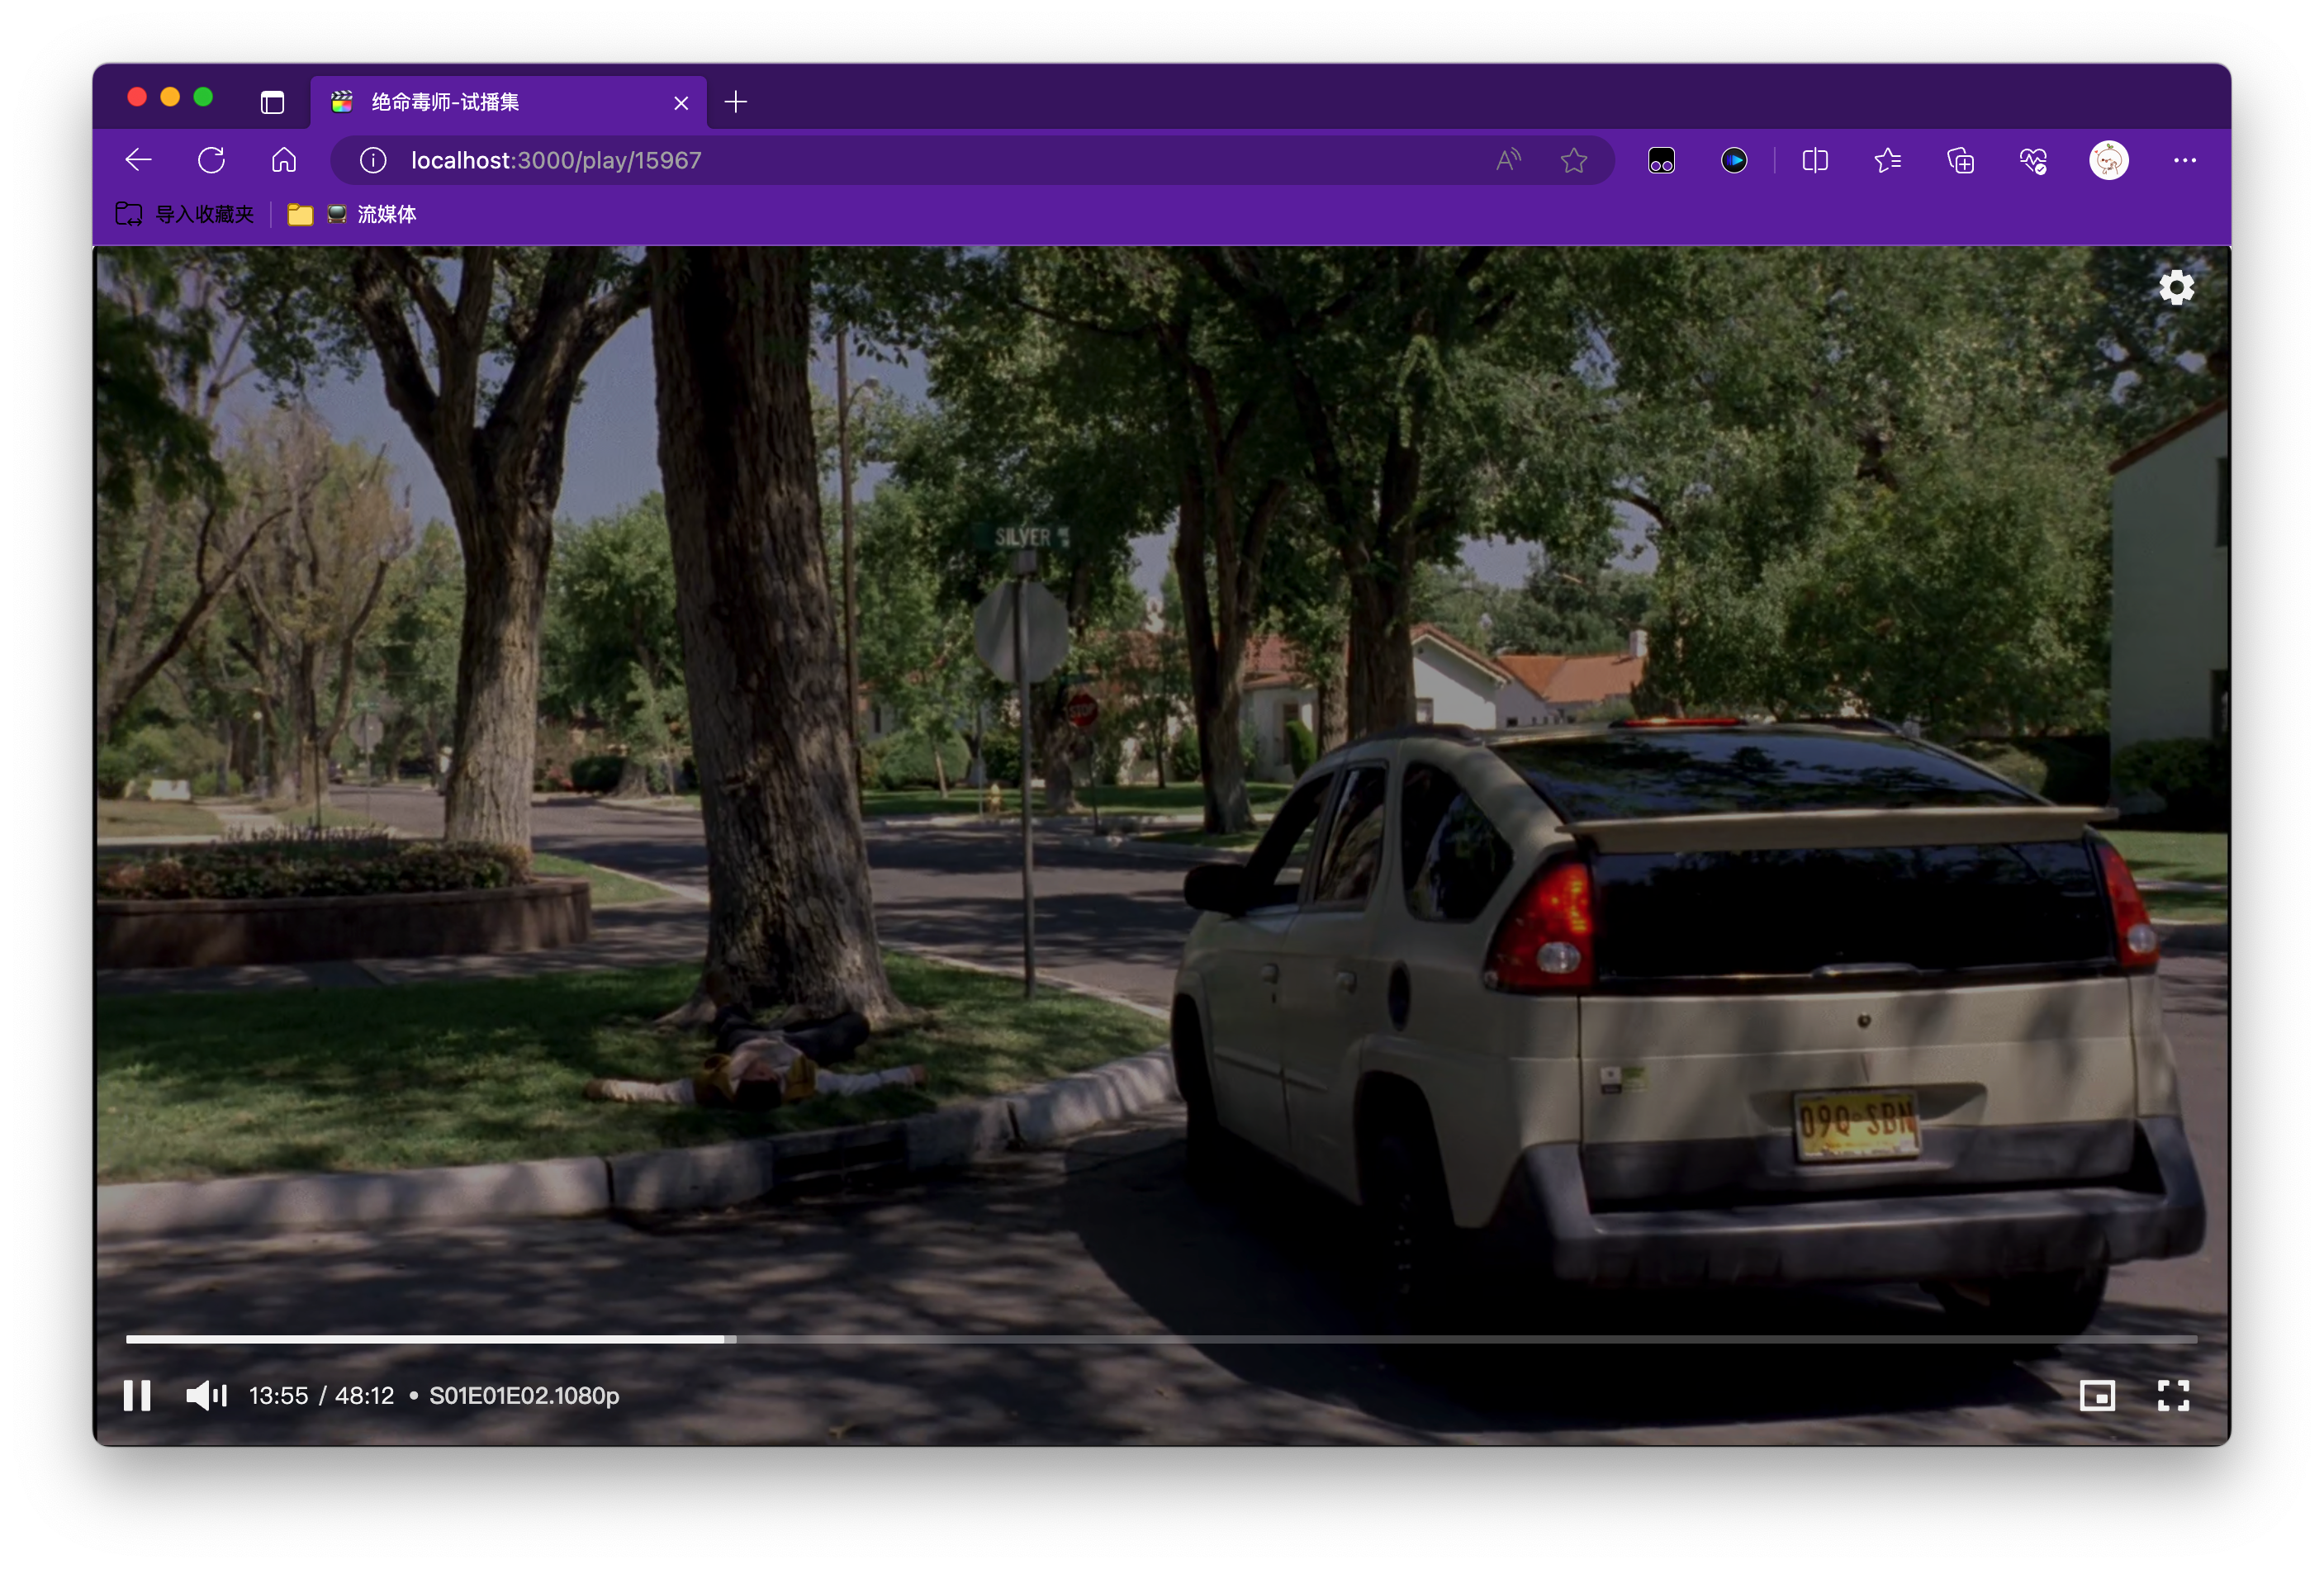
Task: Add this page to favorites
Action: (1574, 160)
